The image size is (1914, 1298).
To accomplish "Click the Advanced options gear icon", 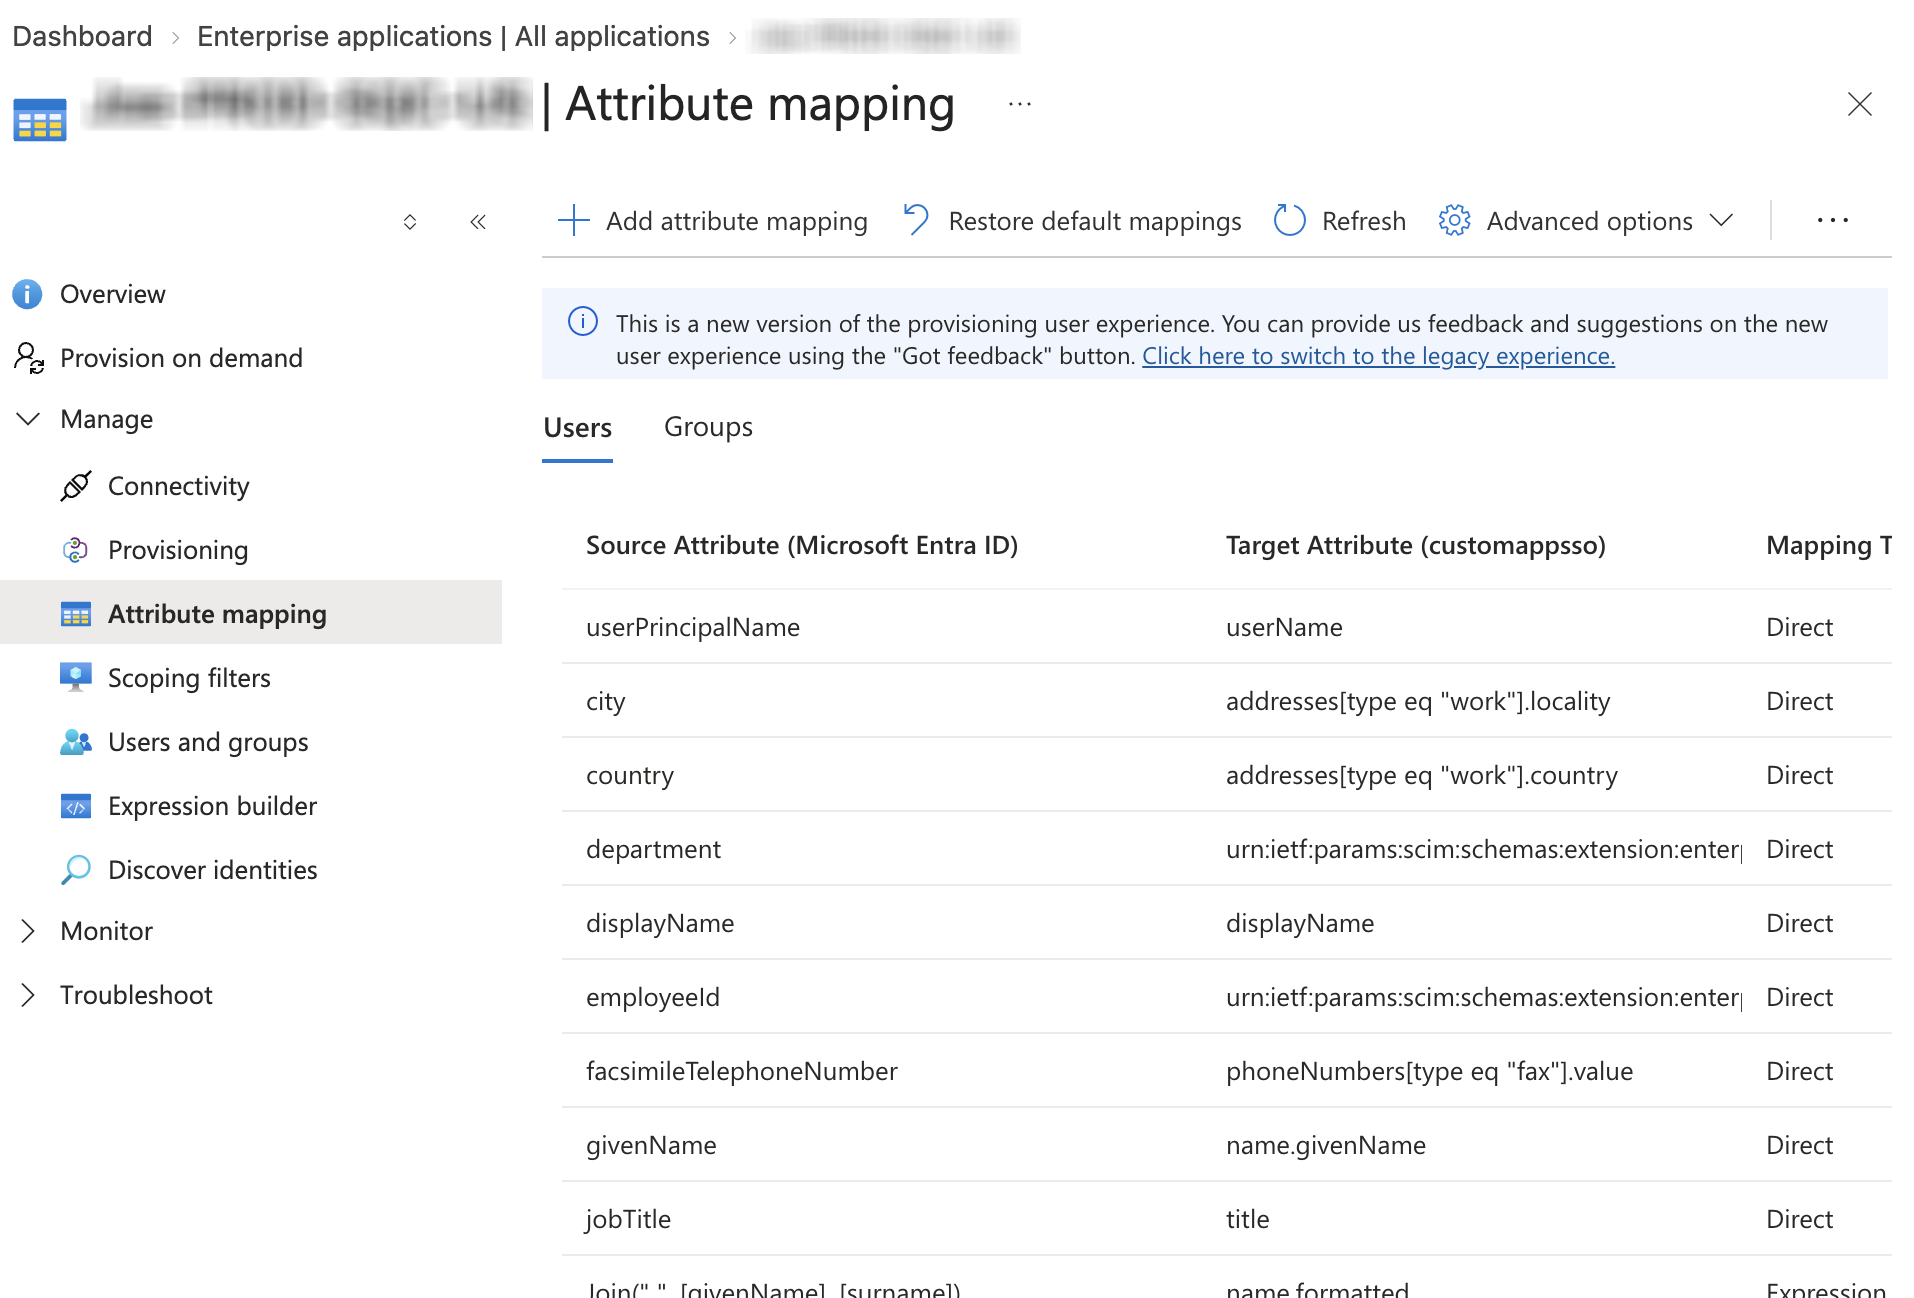I will tap(1454, 220).
